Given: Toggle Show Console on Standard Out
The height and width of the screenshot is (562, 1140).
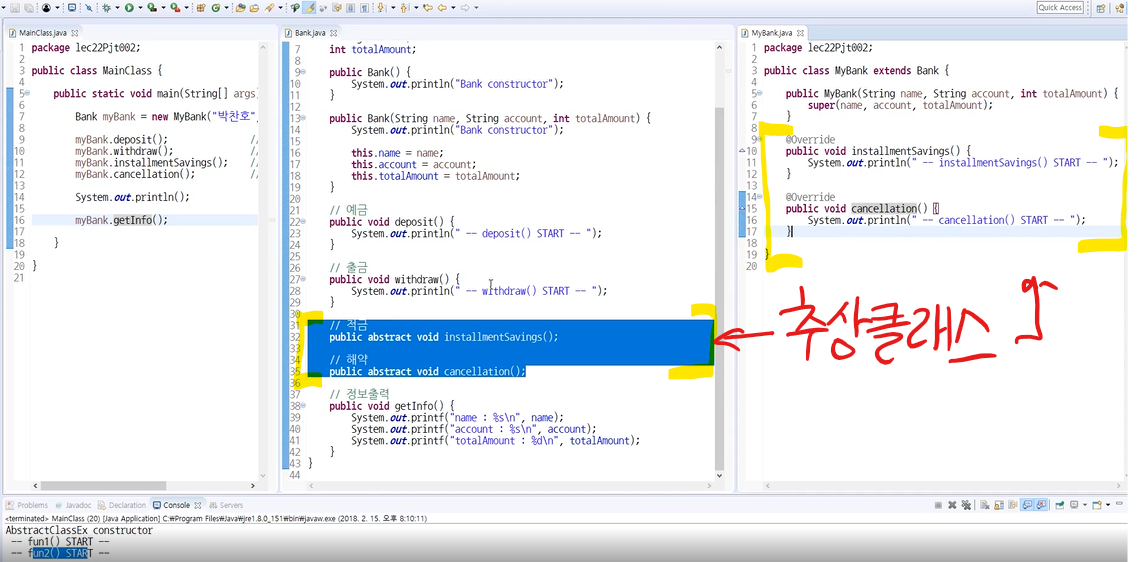Looking at the screenshot, I should coord(1027,505).
